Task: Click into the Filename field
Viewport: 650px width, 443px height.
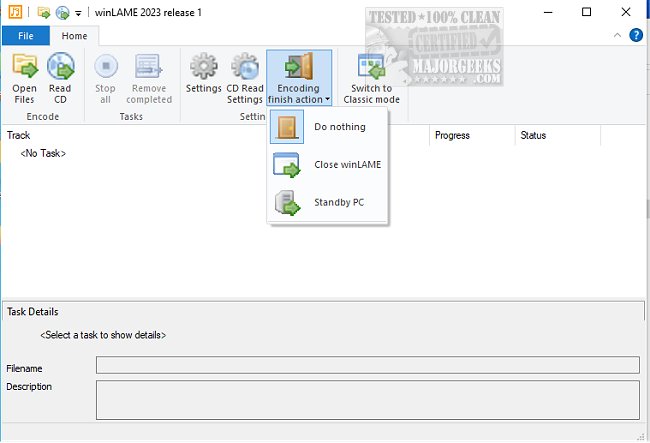Action: [368, 365]
